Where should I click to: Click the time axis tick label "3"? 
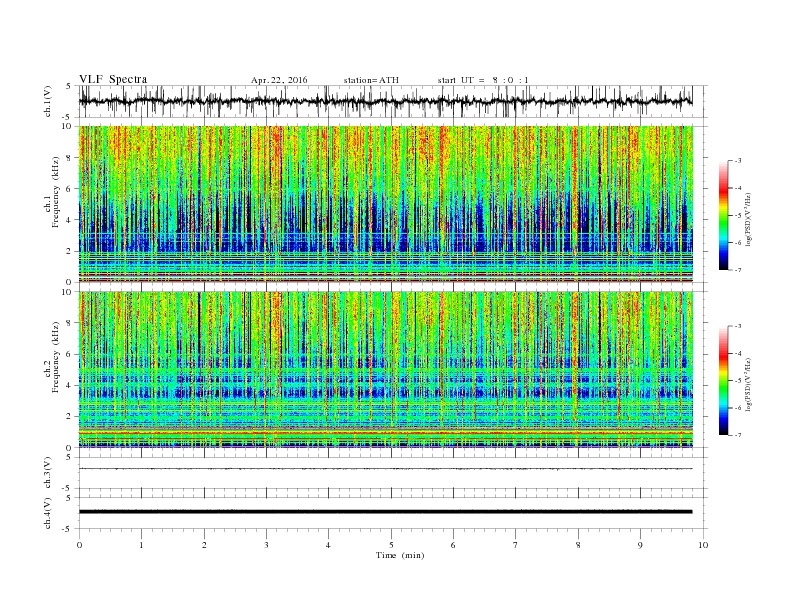[x=266, y=545]
